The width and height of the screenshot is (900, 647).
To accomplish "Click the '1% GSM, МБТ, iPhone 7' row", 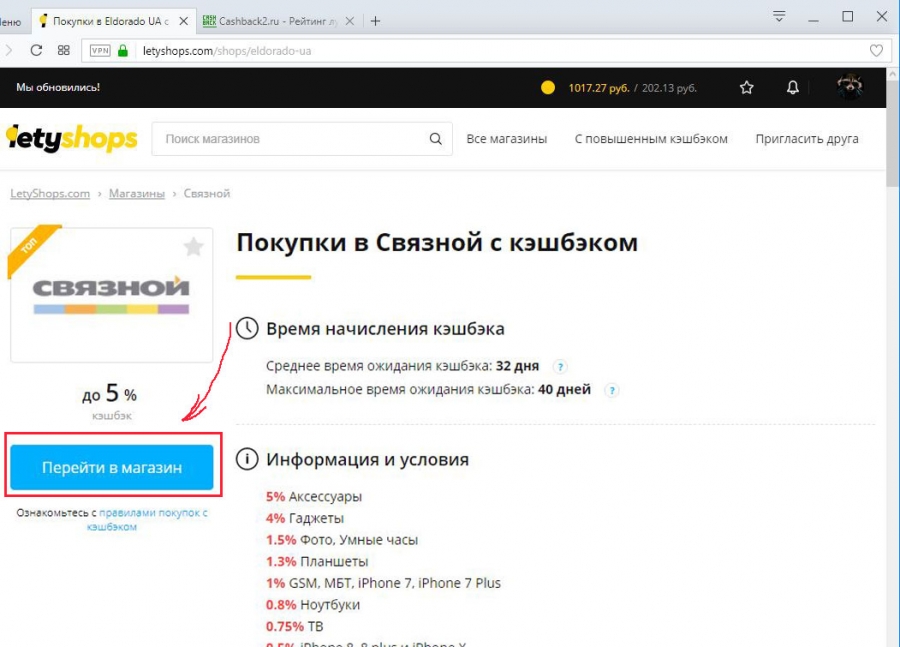I will [x=383, y=583].
